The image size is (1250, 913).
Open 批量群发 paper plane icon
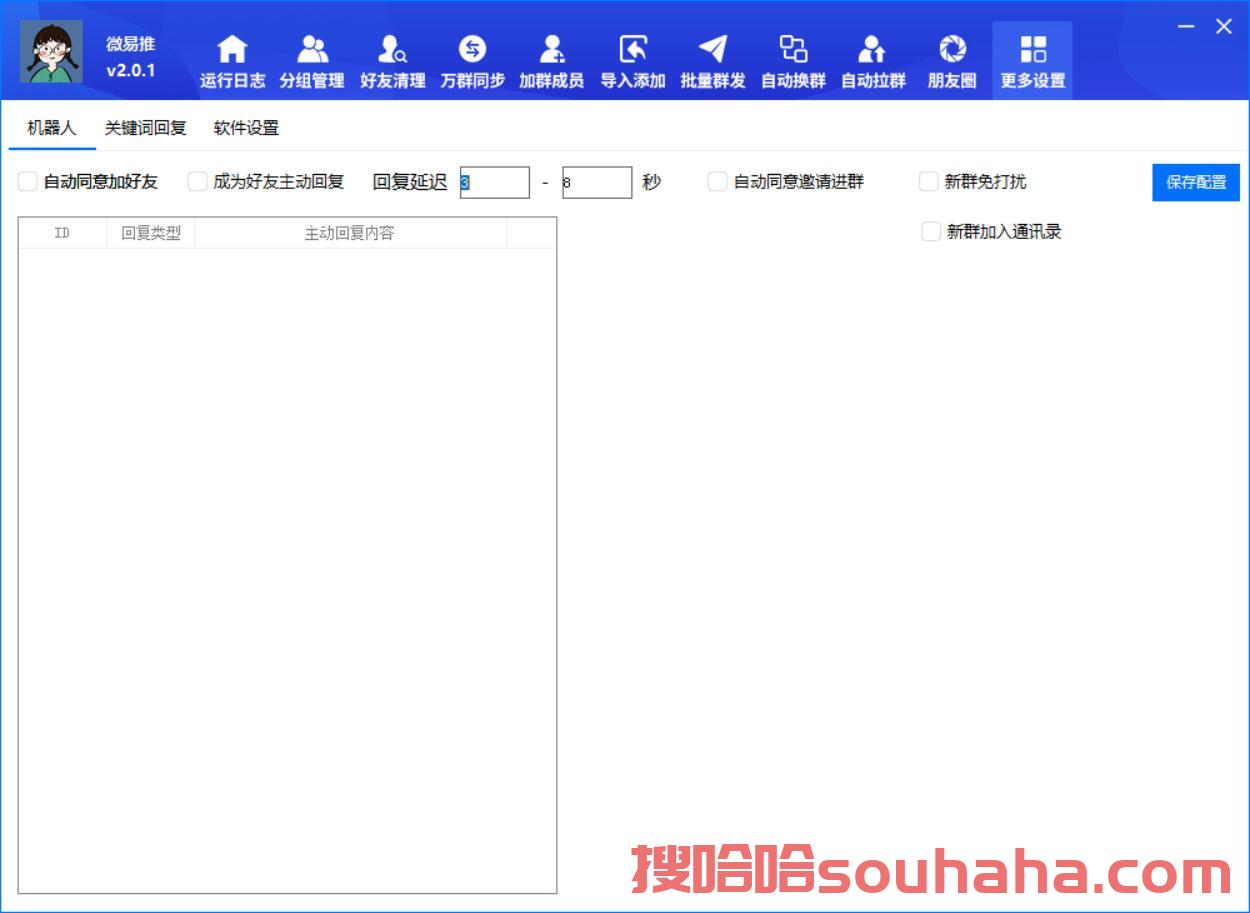point(712,50)
